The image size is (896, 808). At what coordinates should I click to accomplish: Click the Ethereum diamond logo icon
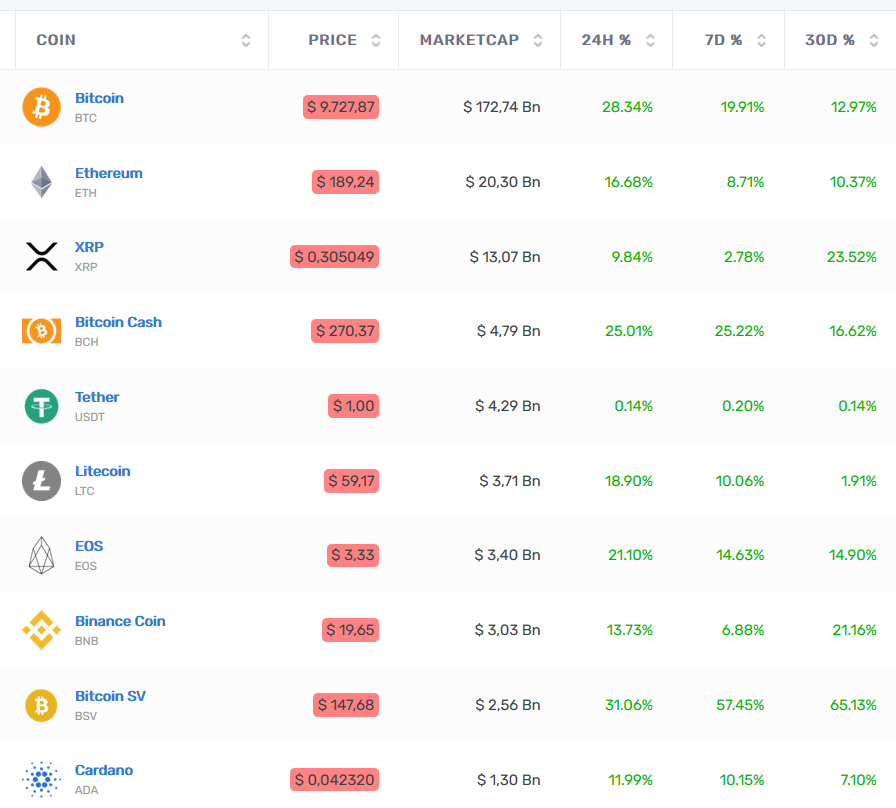point(41,182)
